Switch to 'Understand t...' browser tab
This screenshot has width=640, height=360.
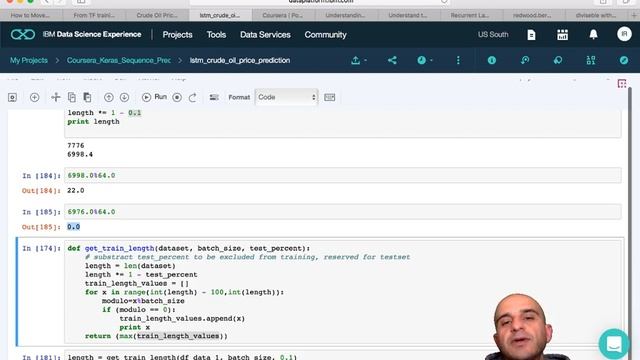(x=409, y=16)
